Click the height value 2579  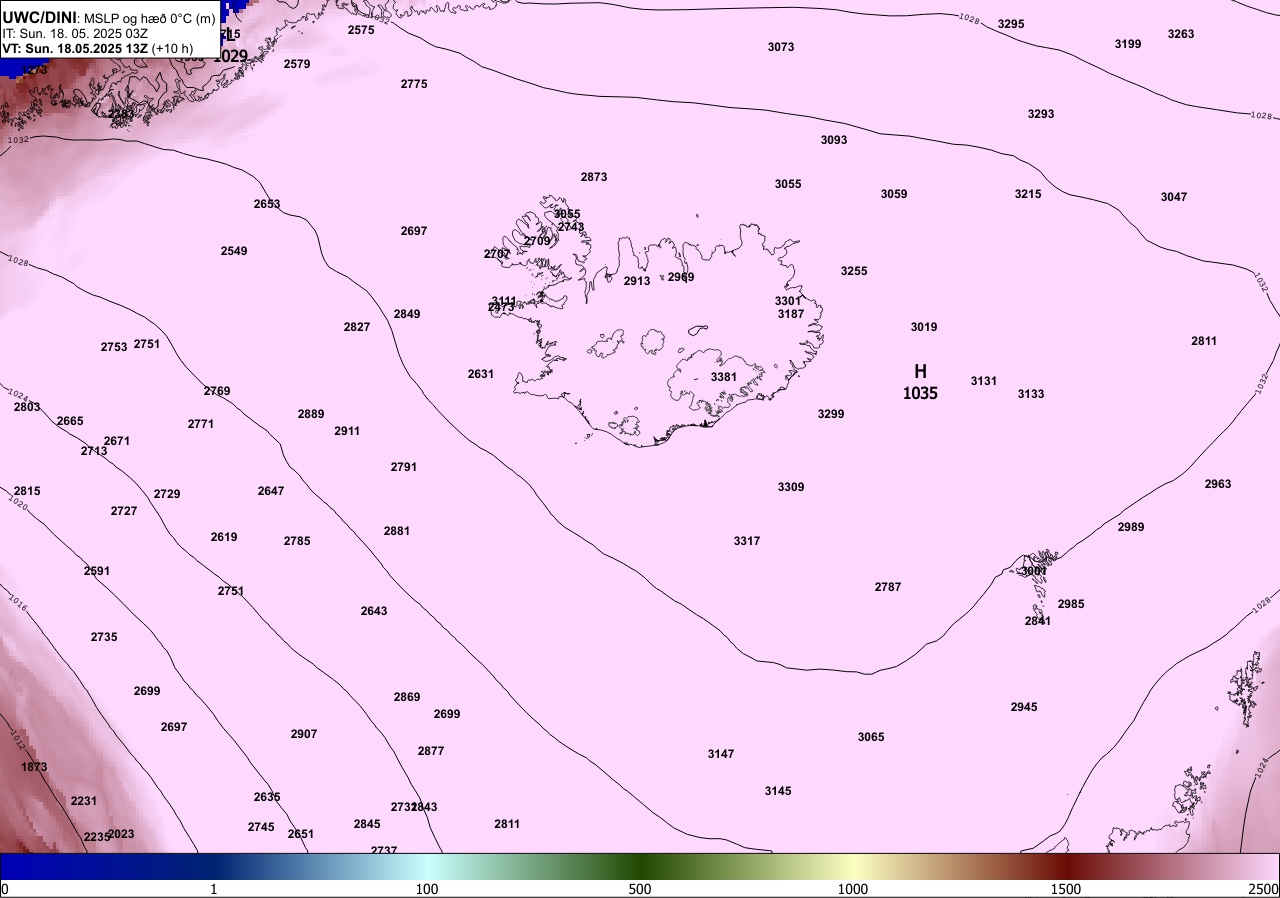pyautogui.click(x=297, y=64)
